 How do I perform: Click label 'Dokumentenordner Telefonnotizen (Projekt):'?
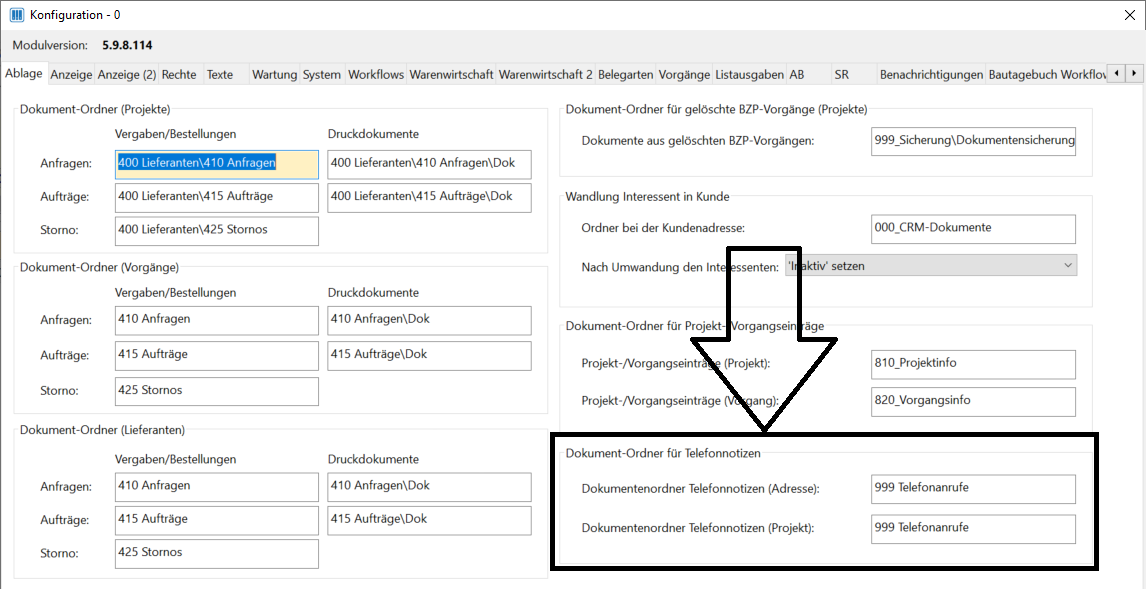coord(698,528)
